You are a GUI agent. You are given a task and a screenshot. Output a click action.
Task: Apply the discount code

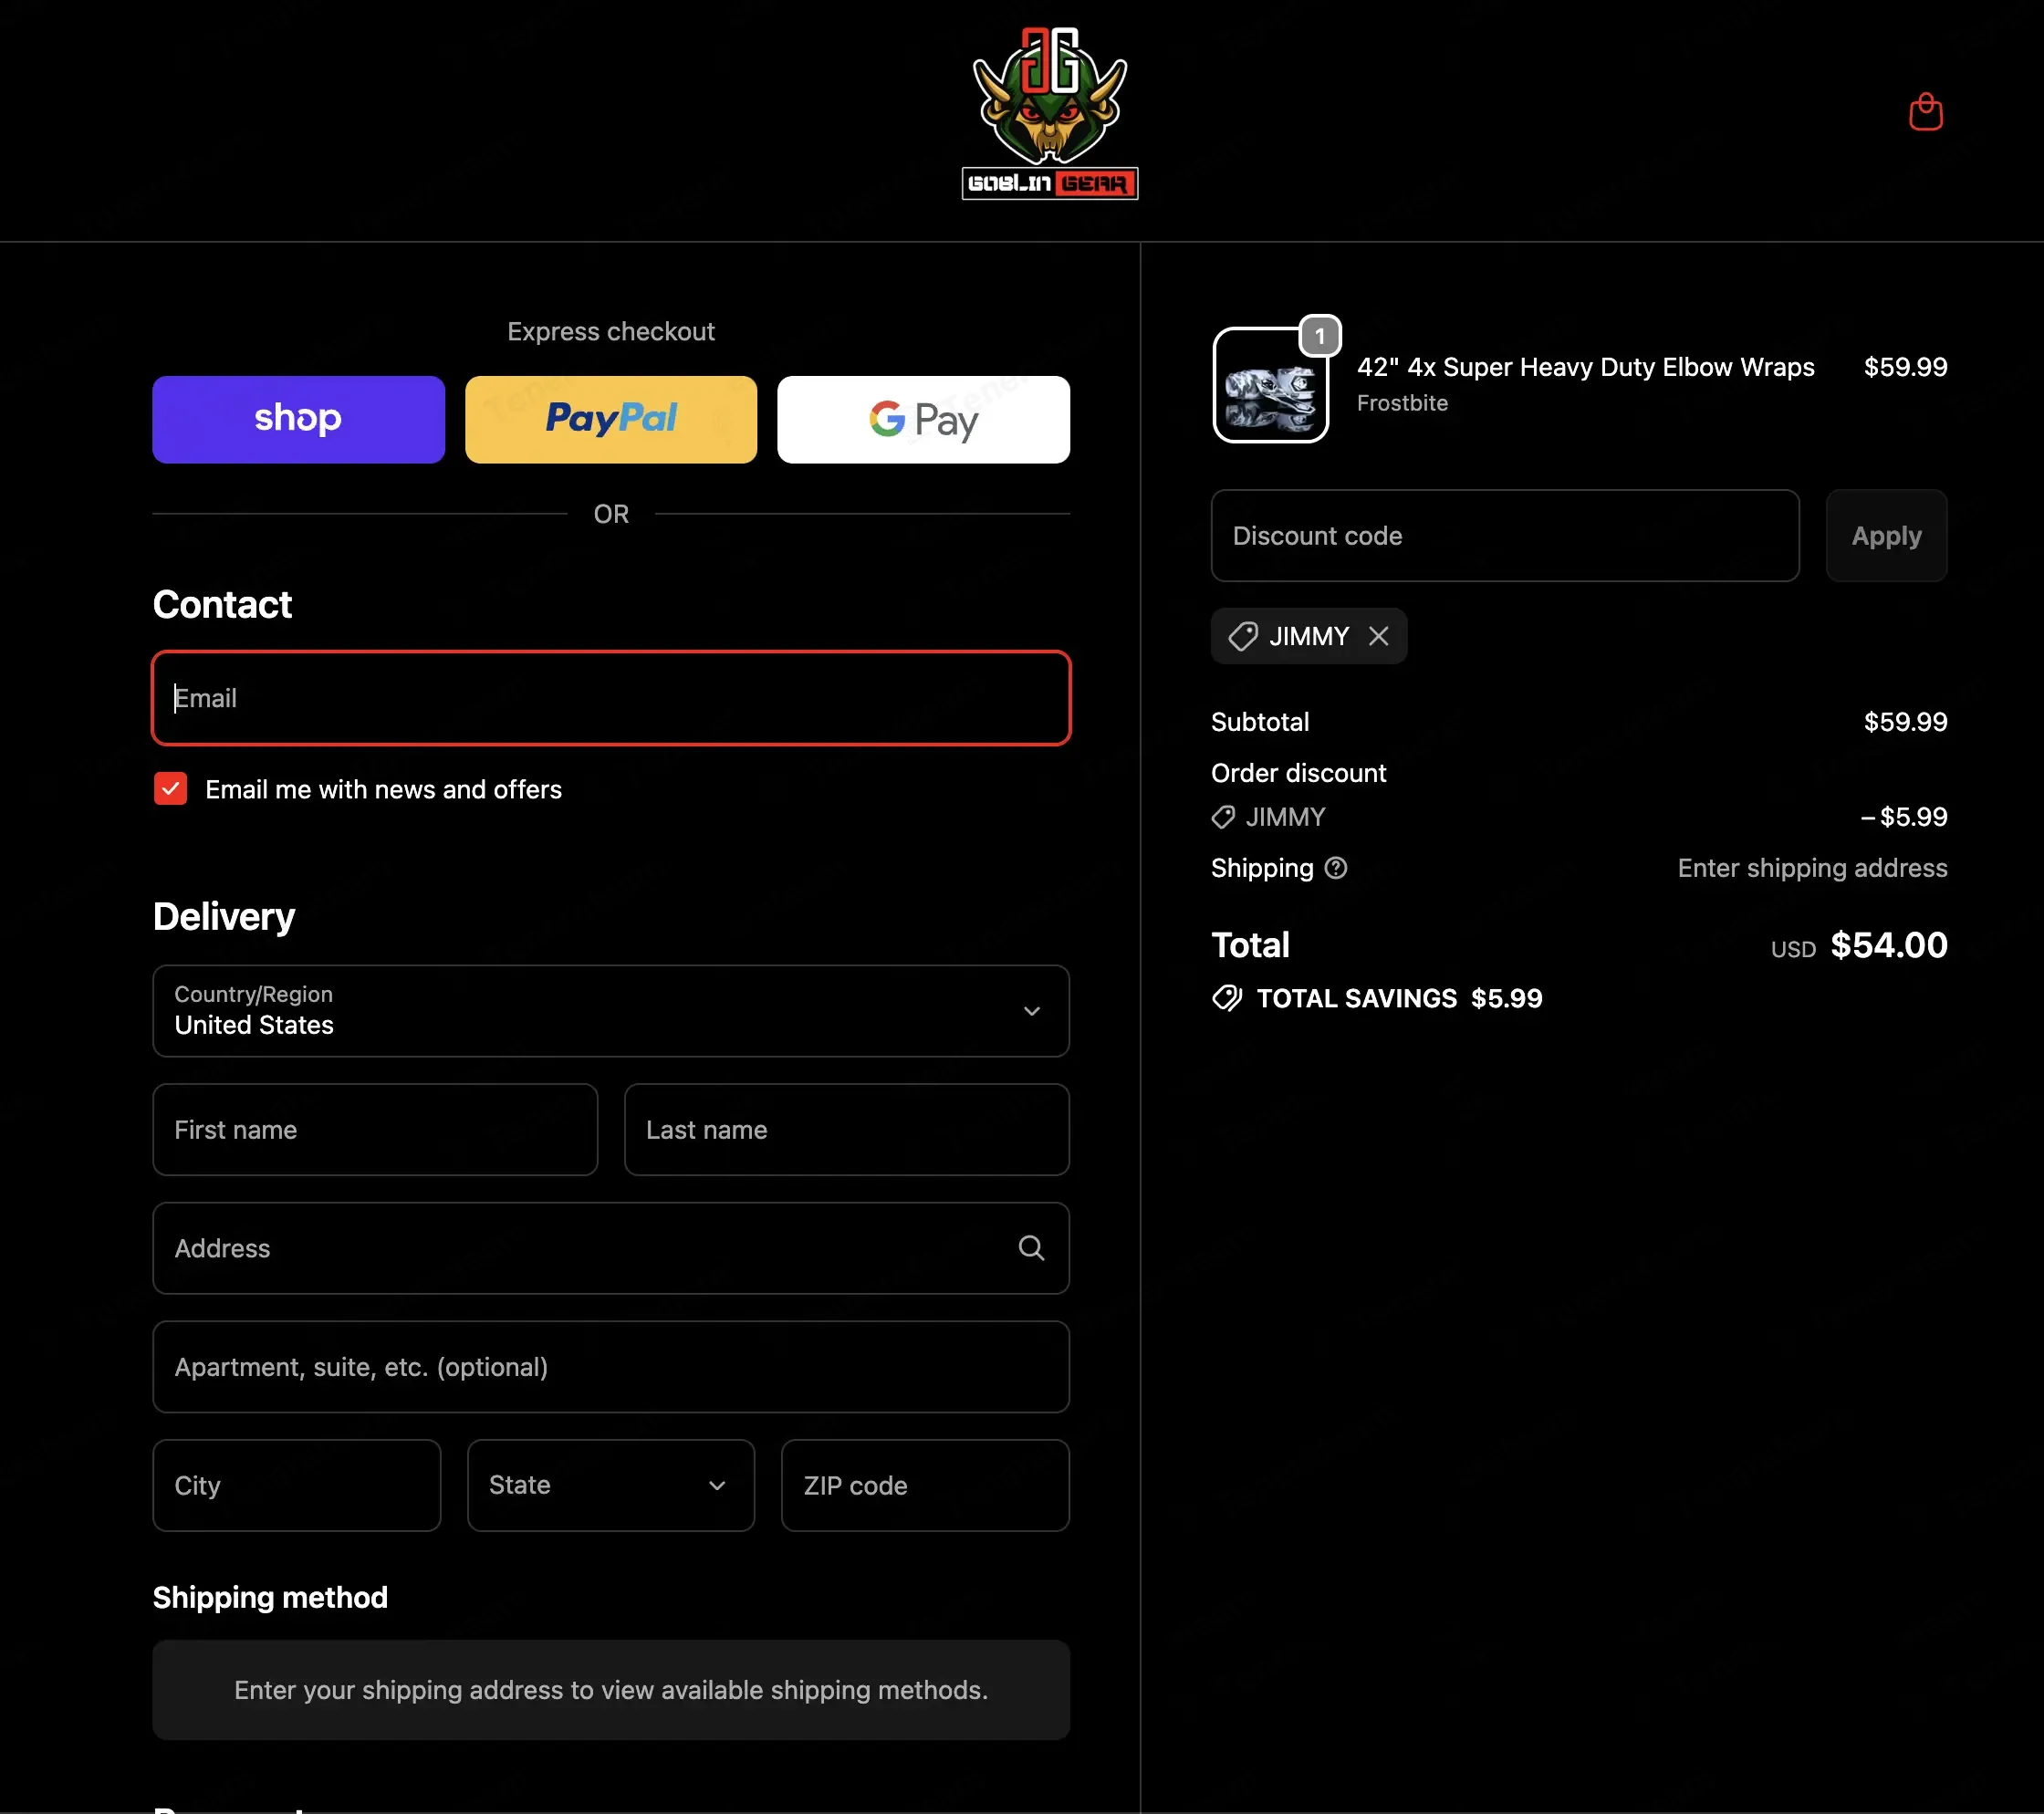(1886, 536)
